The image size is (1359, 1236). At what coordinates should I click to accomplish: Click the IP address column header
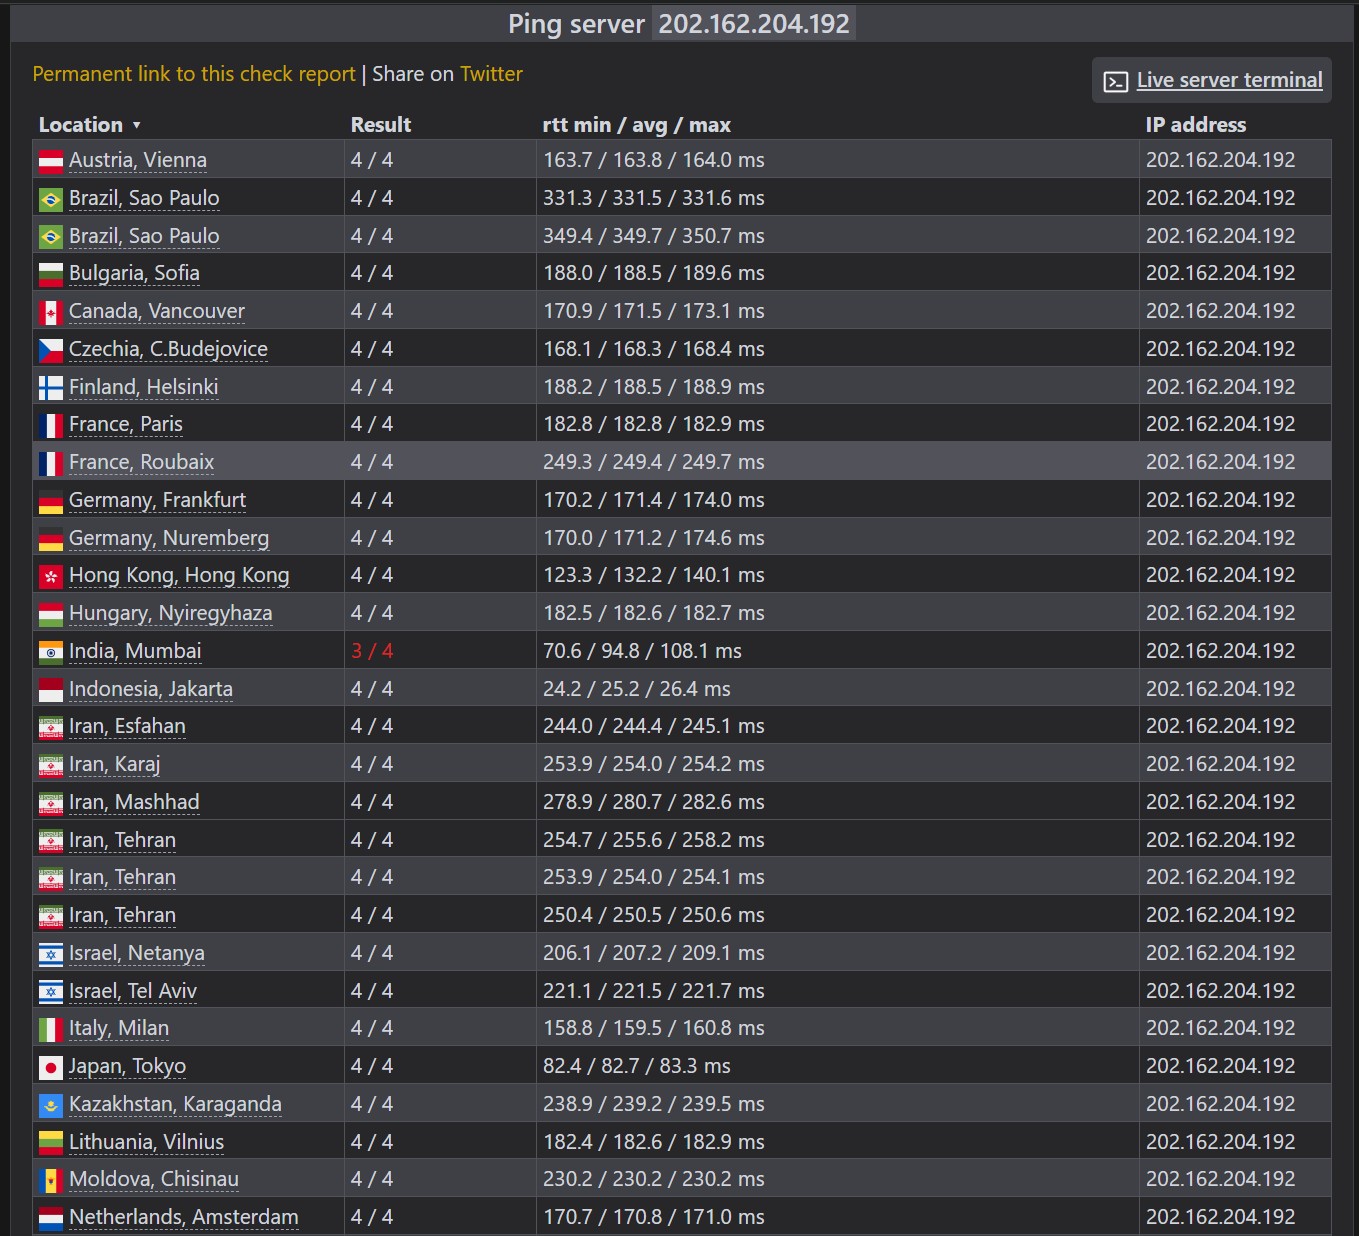pos(1196,125)
